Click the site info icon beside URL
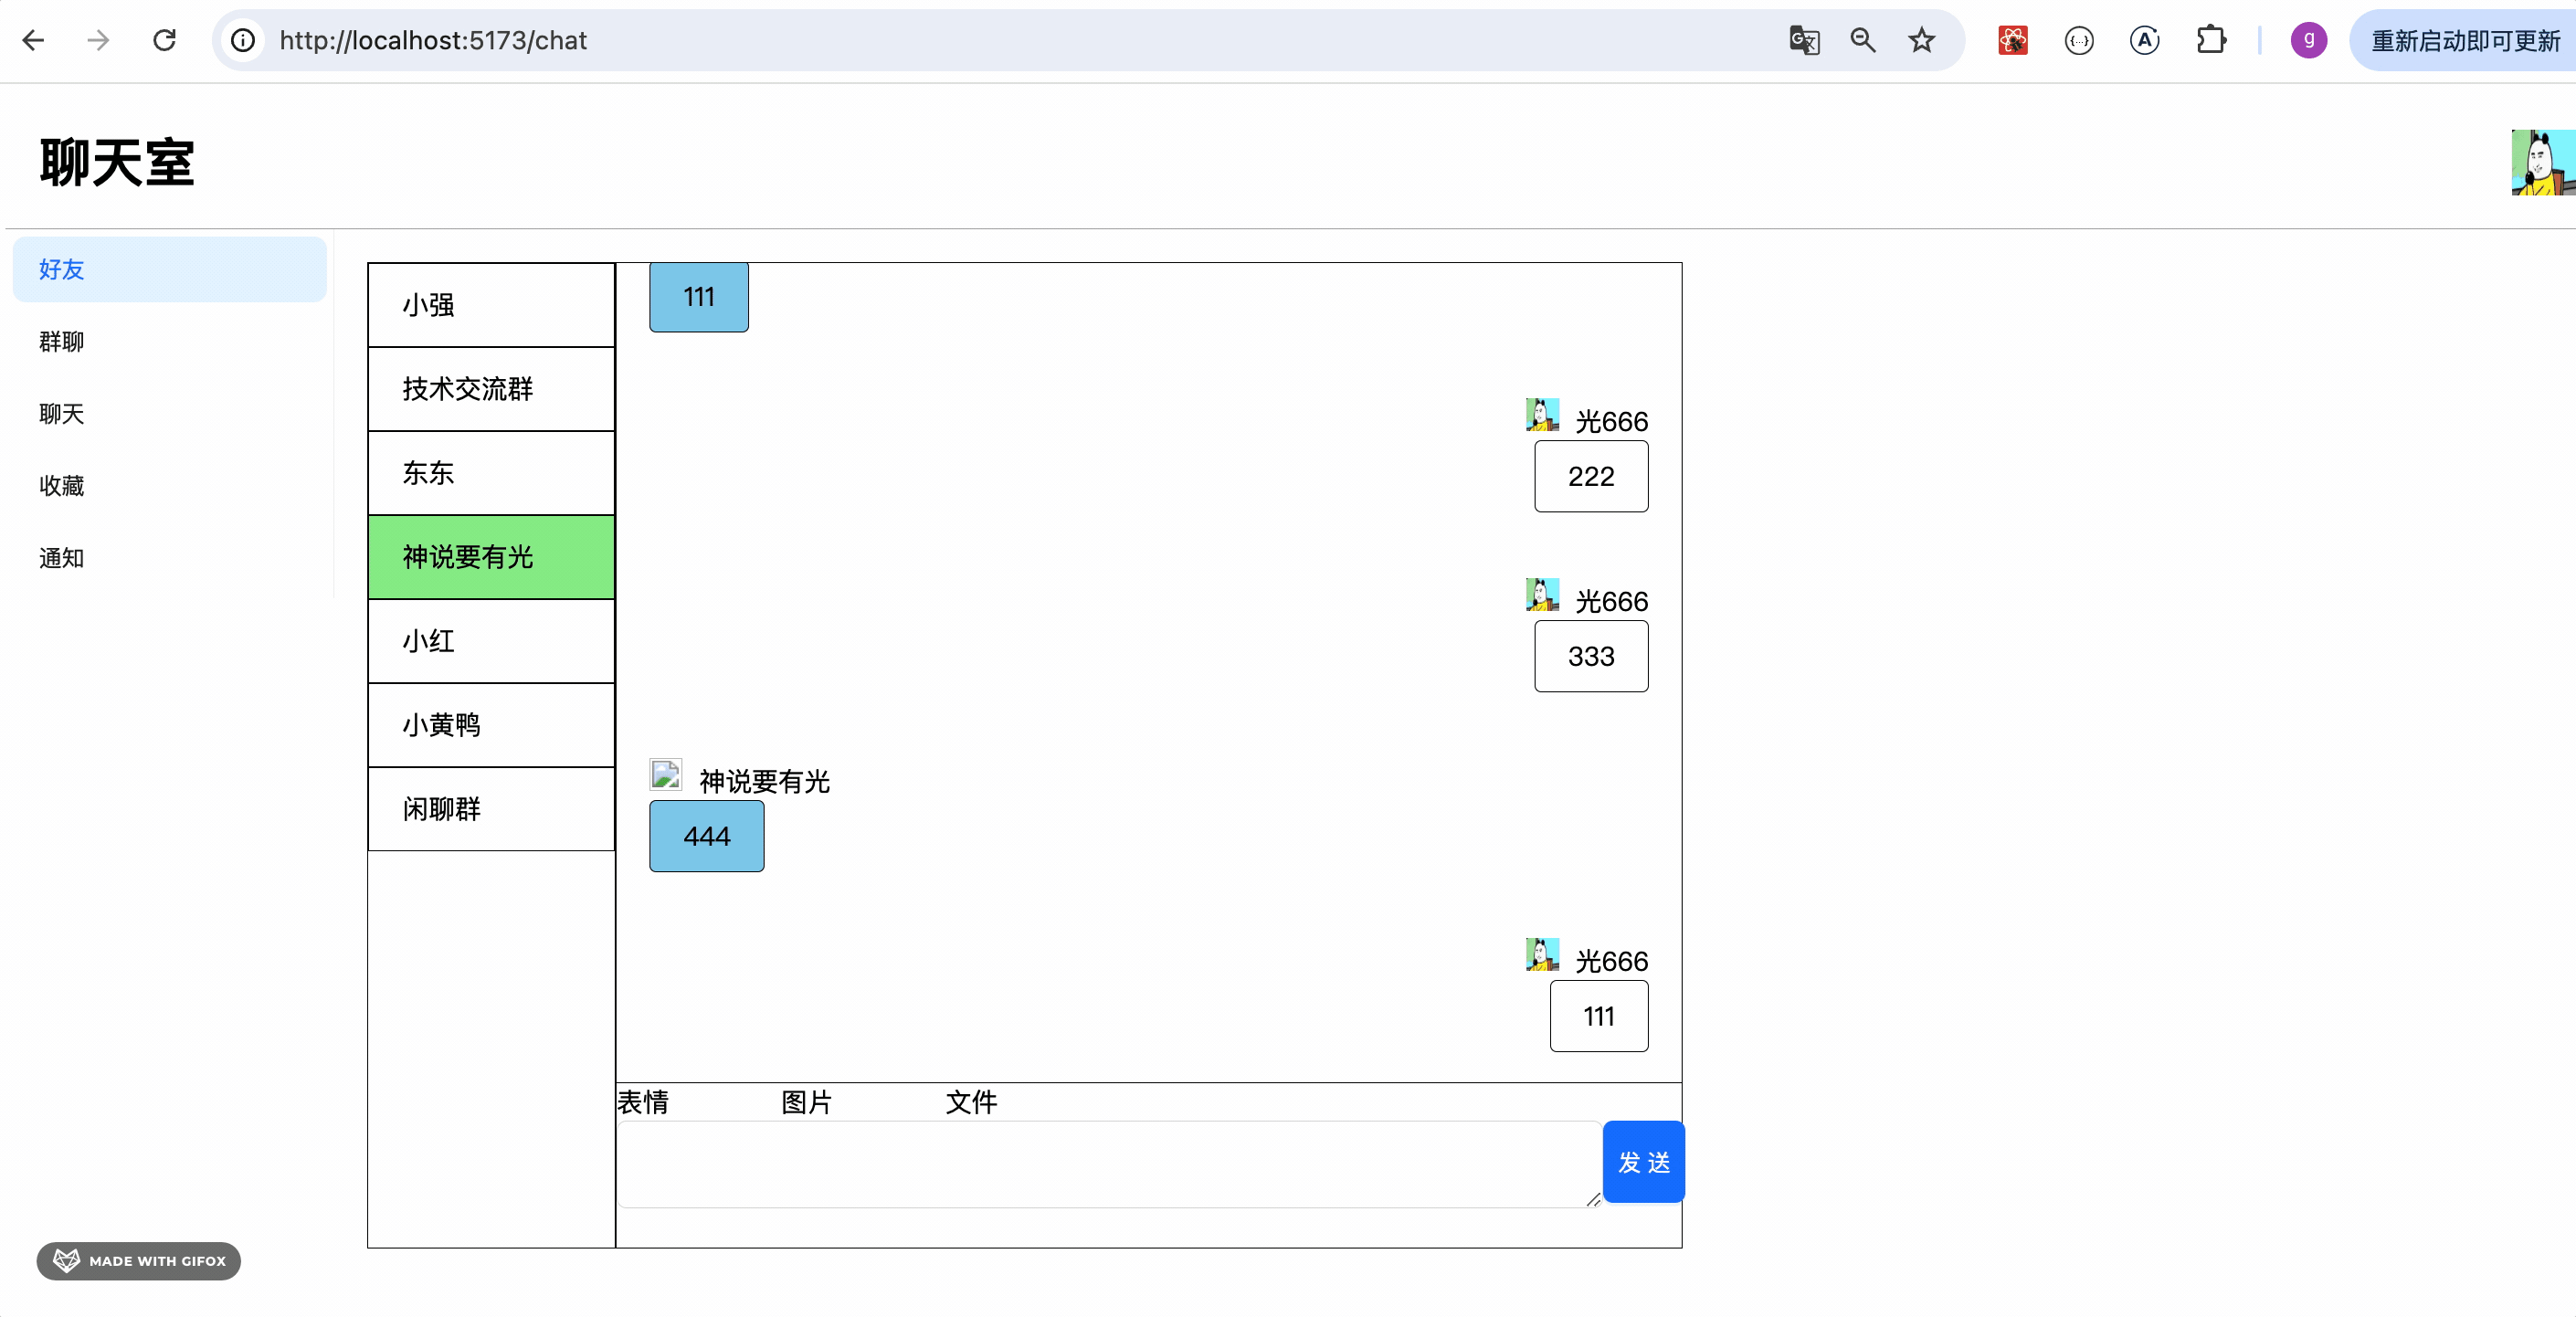Image resolution: width=2576 pixels, height=1317 pixels. pos(243,40)
